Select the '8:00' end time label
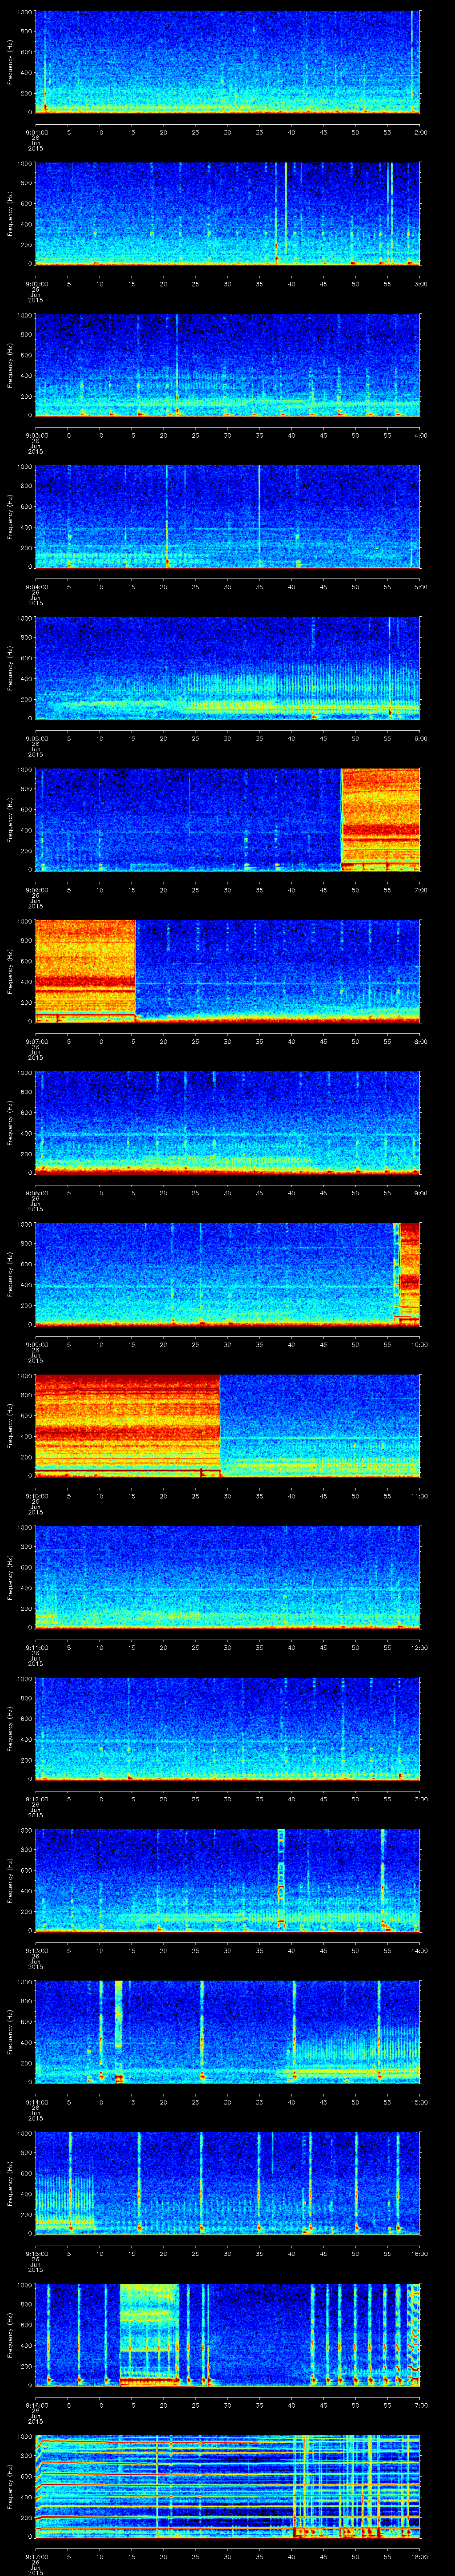 (x=421, y=1041)
